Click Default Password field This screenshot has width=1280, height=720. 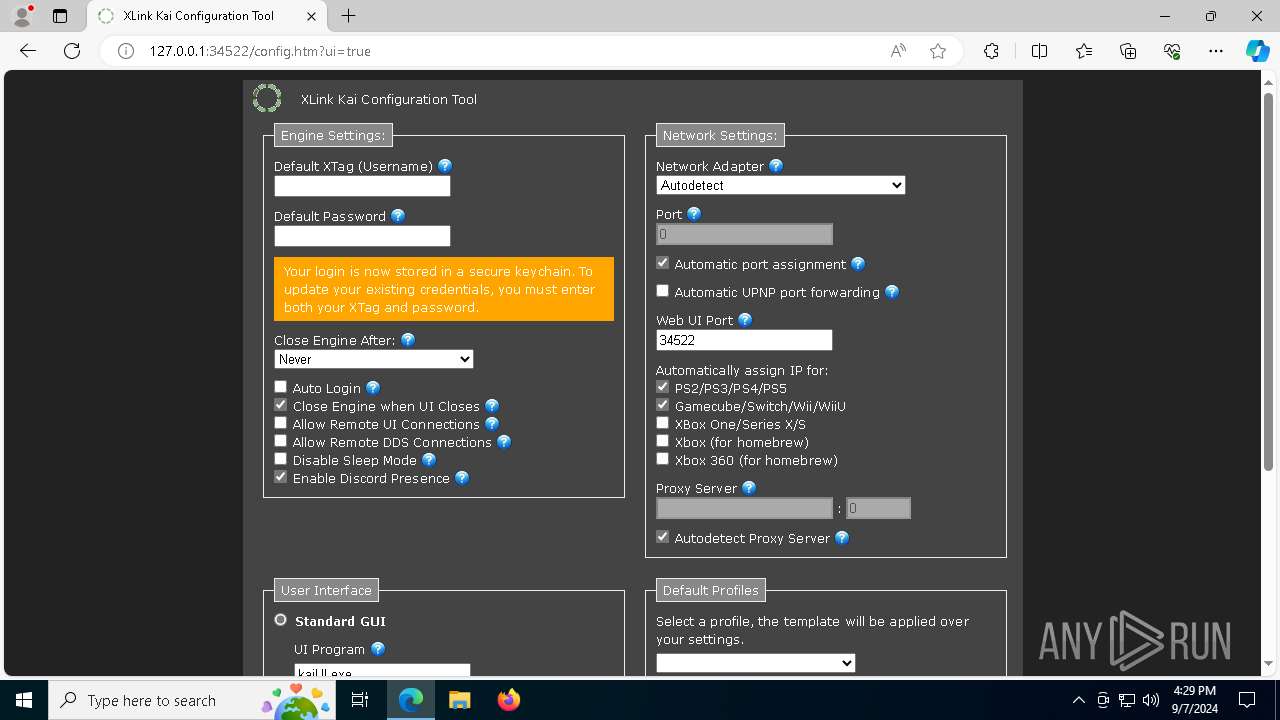[363, 236]
